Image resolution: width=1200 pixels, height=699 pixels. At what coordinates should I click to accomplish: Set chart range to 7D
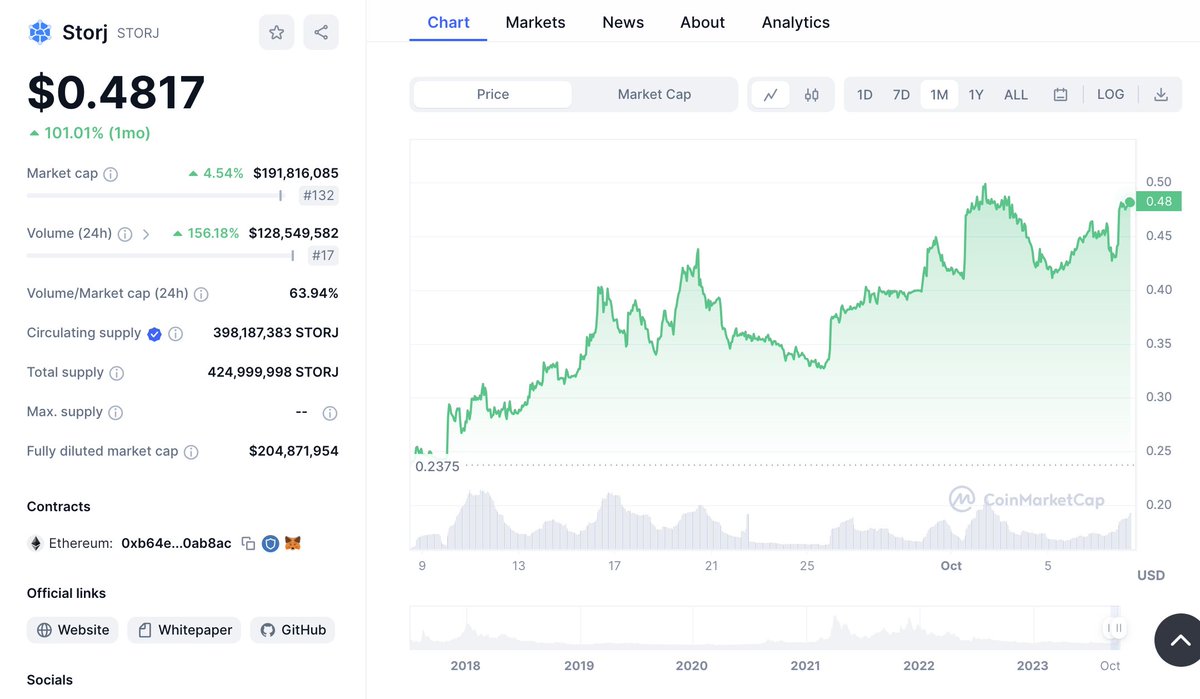(x=901, y=95)
